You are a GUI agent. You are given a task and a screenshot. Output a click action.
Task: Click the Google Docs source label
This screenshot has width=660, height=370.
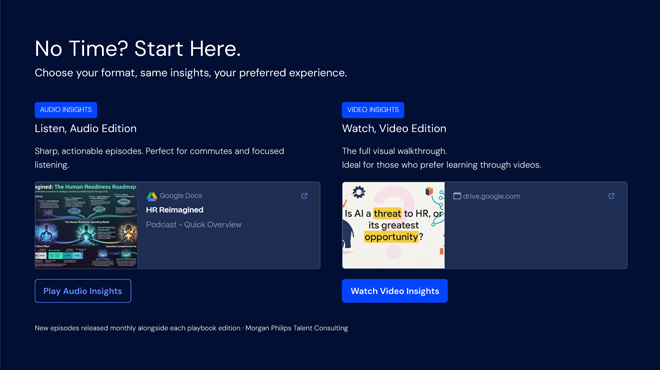(181, 196)
